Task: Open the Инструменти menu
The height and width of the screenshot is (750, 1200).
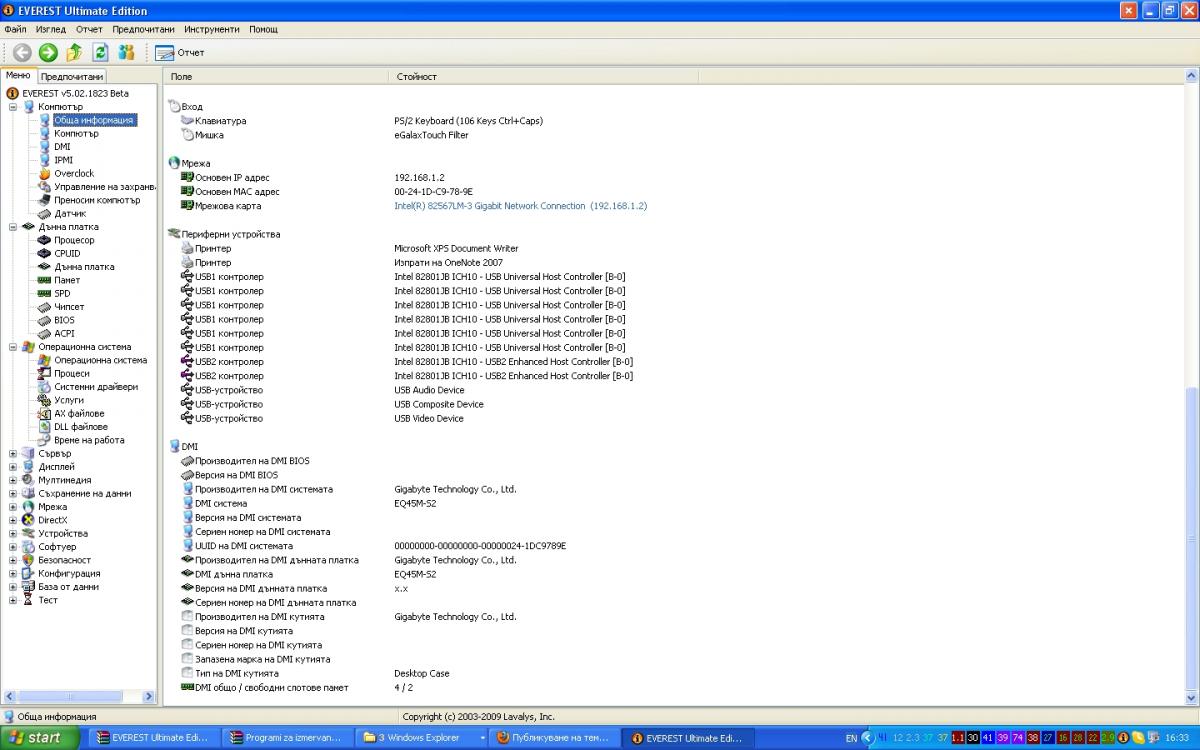Action: point(211,30)
